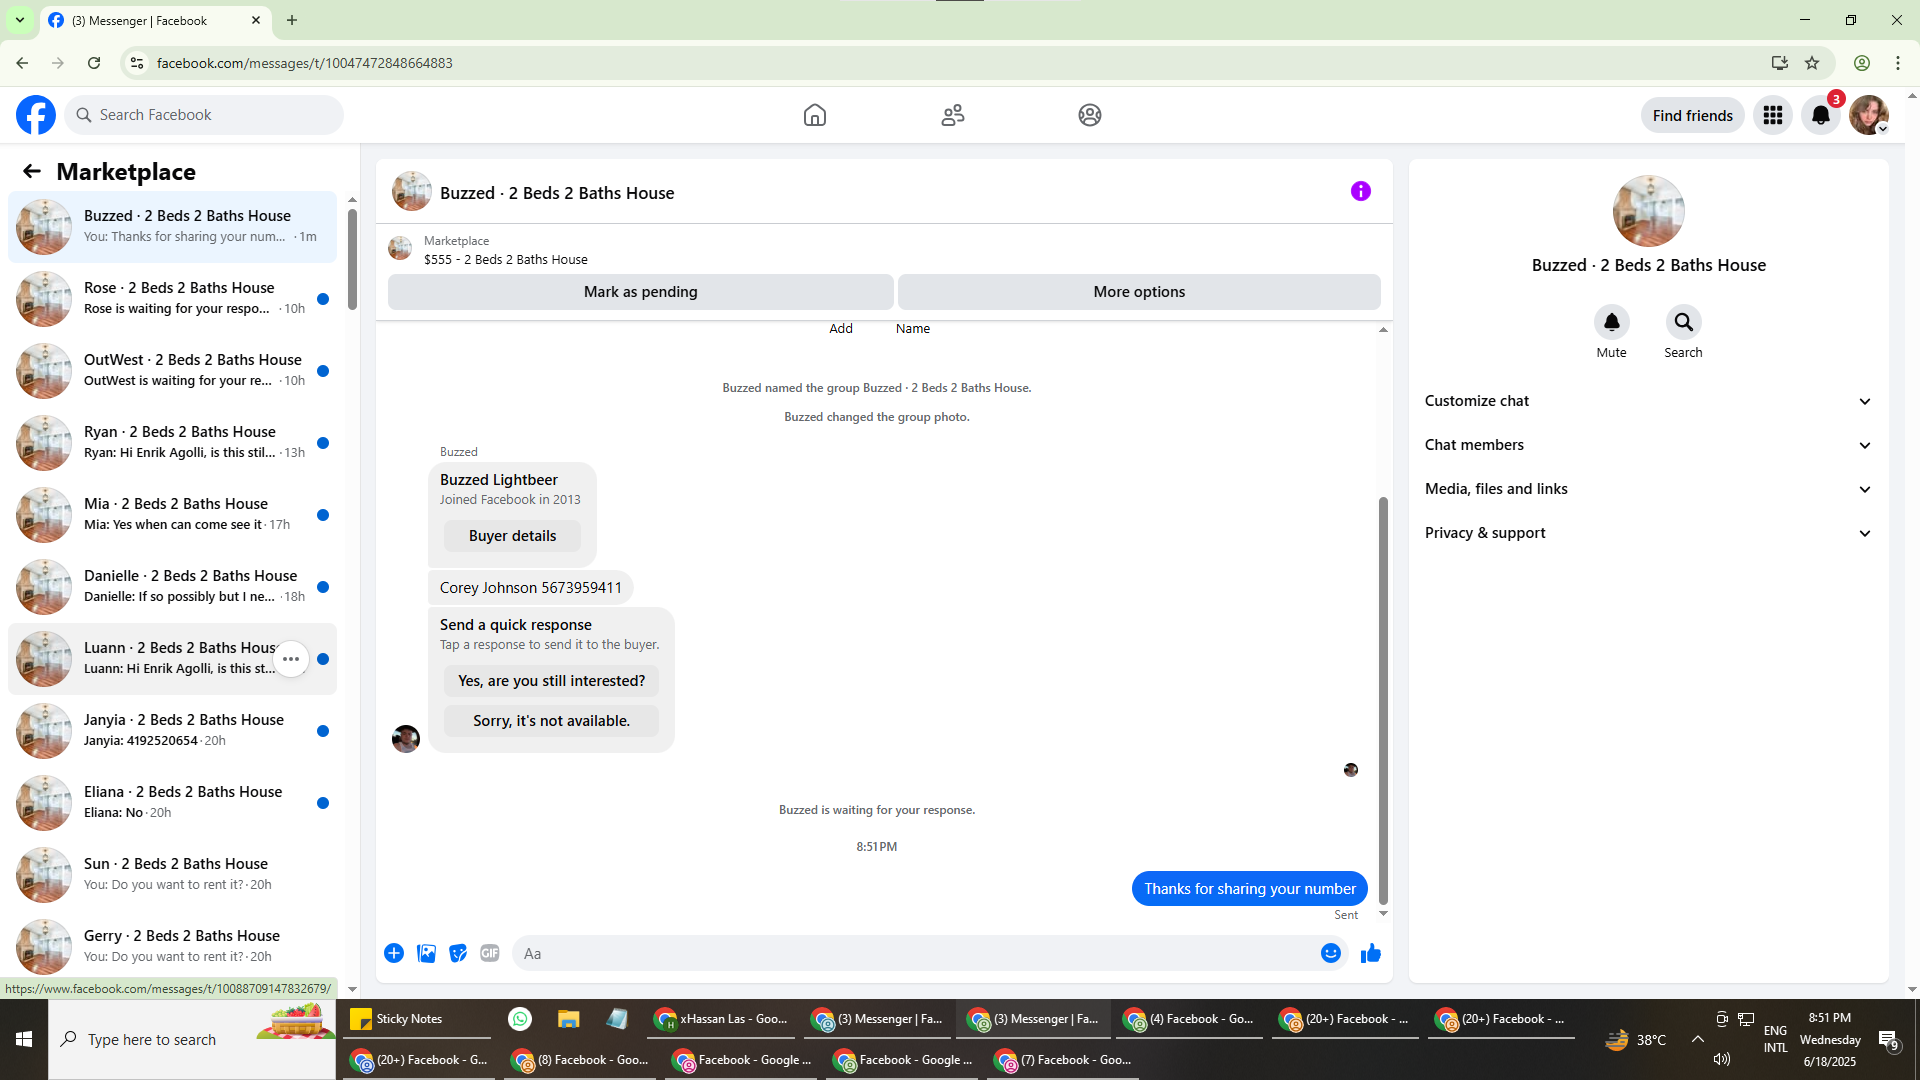The height and width of the screenshot is (1080, 1920).
Task: Search in conversation using magnifier icon
Action: click(1684, 322)
